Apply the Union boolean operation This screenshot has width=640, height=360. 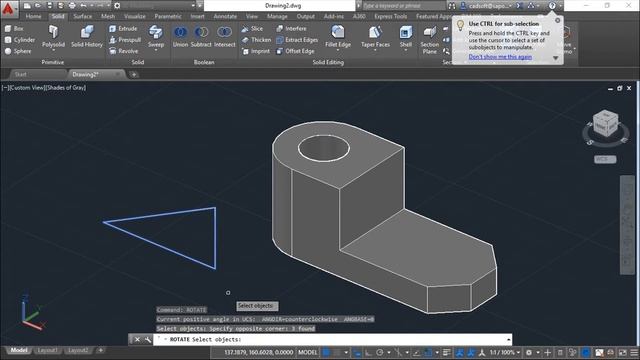[x=180, y=36]
